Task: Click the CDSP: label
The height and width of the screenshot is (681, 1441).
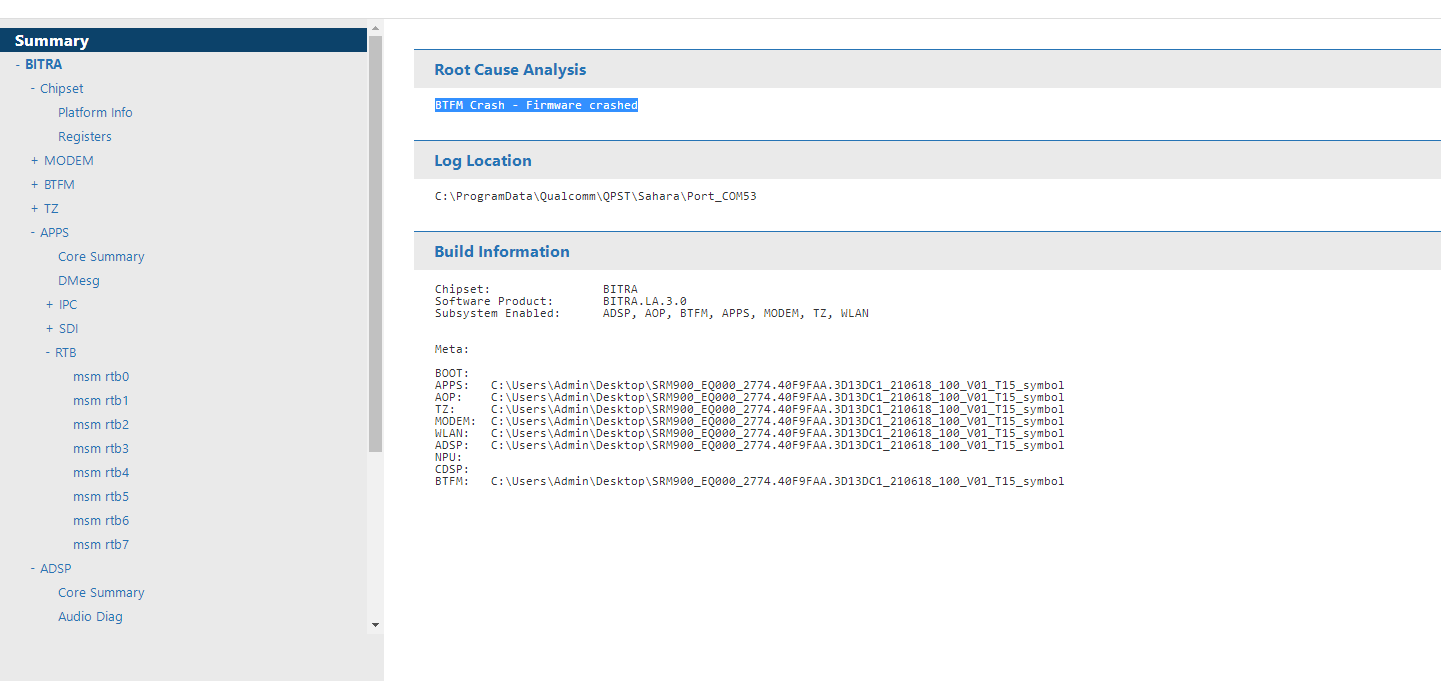Action: (x=452, y=469)
